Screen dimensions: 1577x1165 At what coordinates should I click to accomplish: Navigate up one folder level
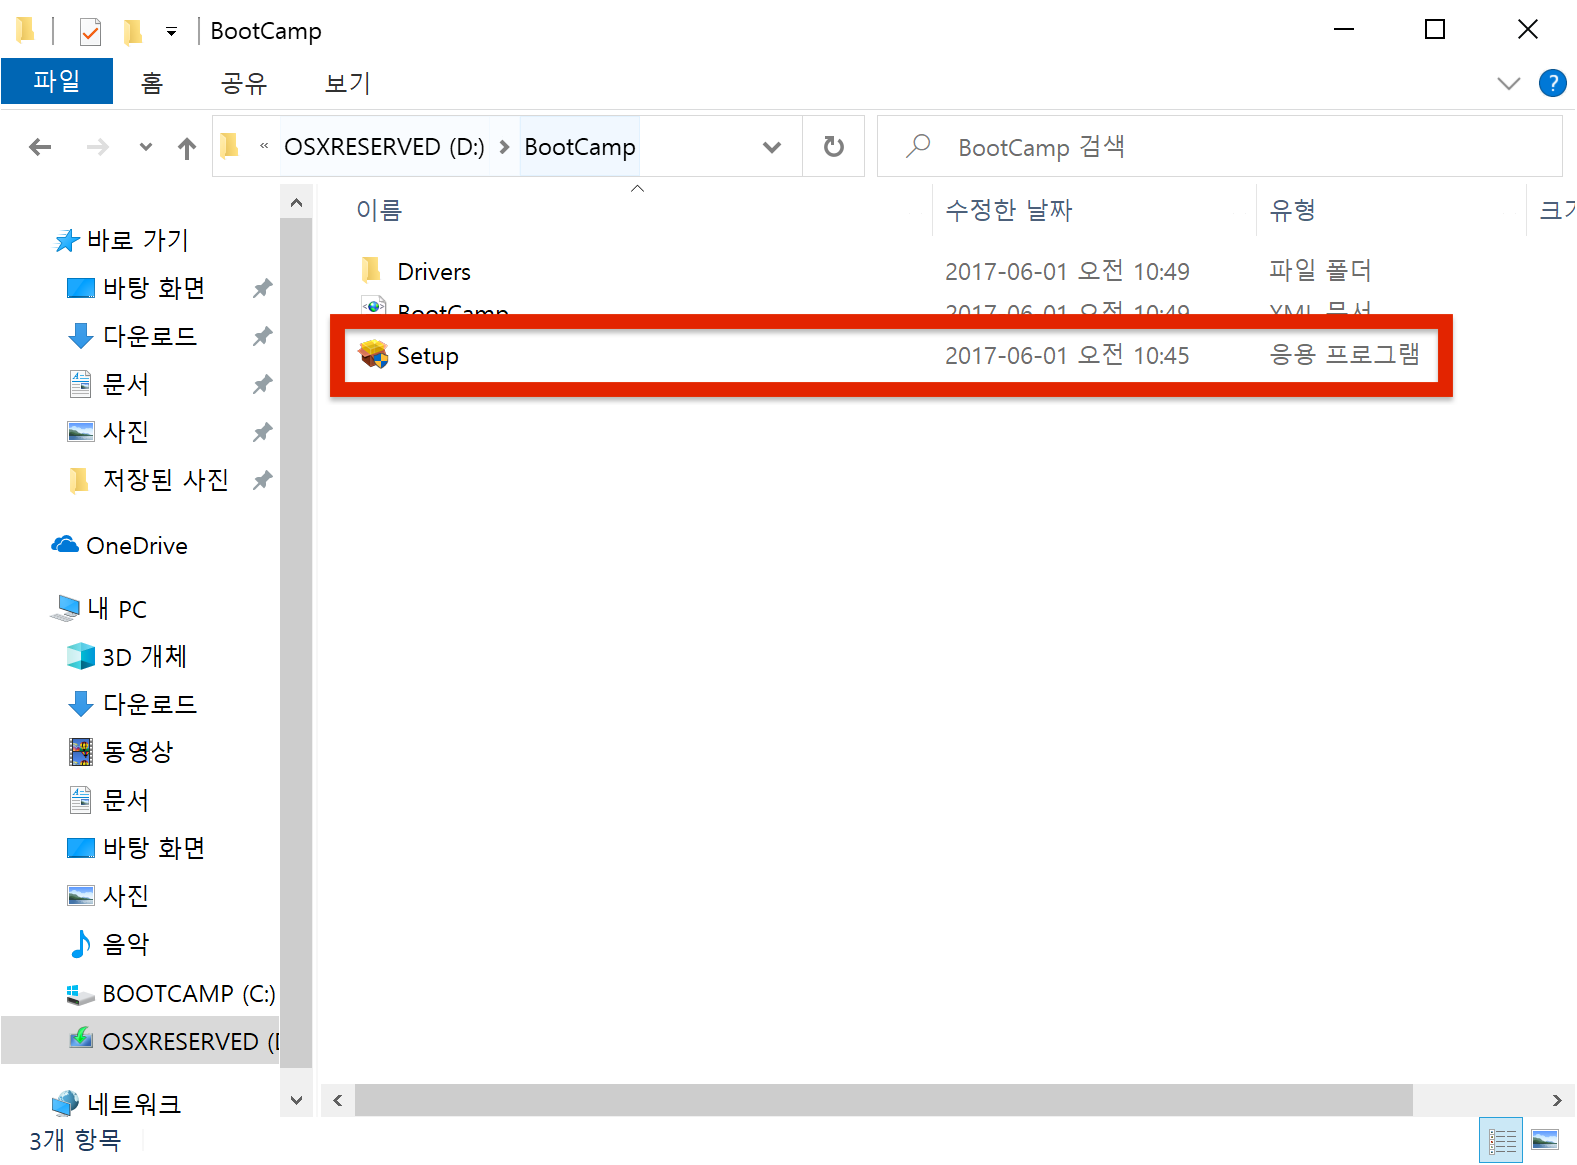coord(187,148)
